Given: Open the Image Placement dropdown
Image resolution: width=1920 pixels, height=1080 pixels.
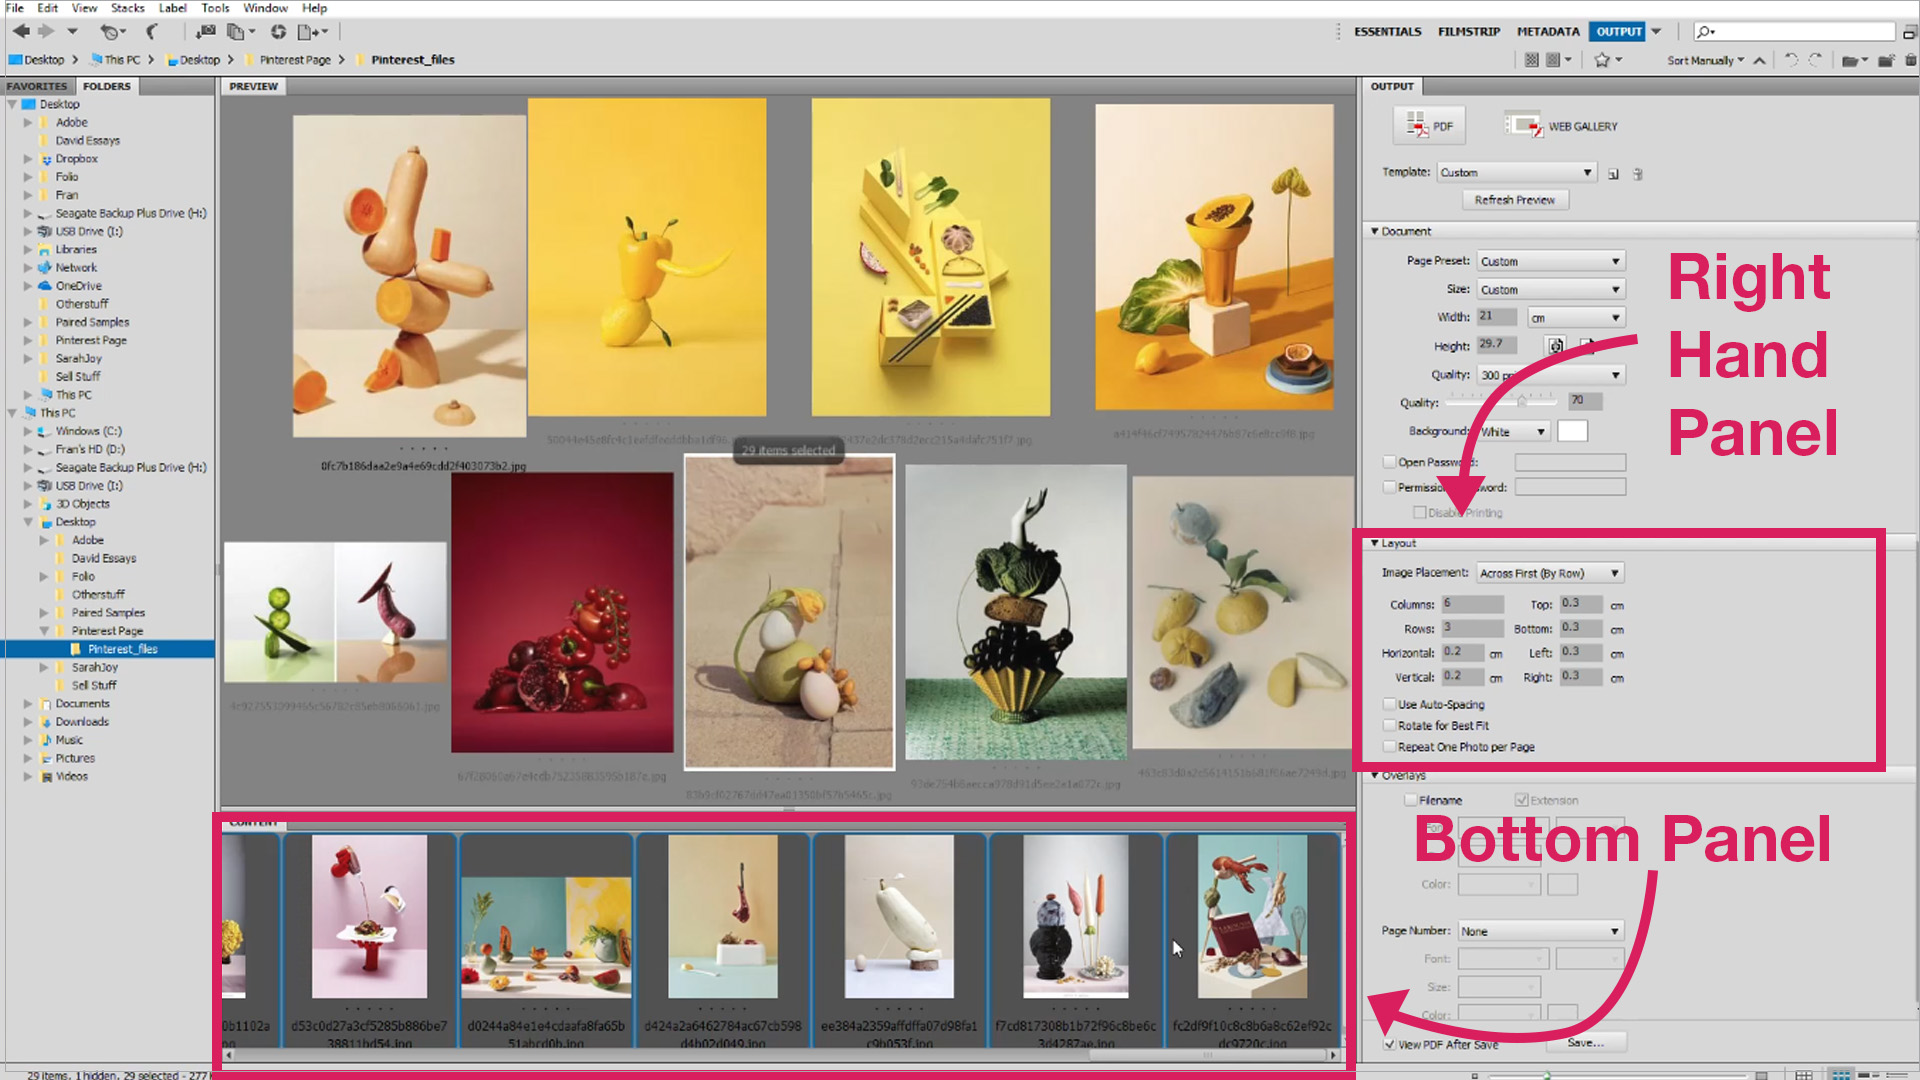Looking at the screenshot, I should tap(1550, 573).
